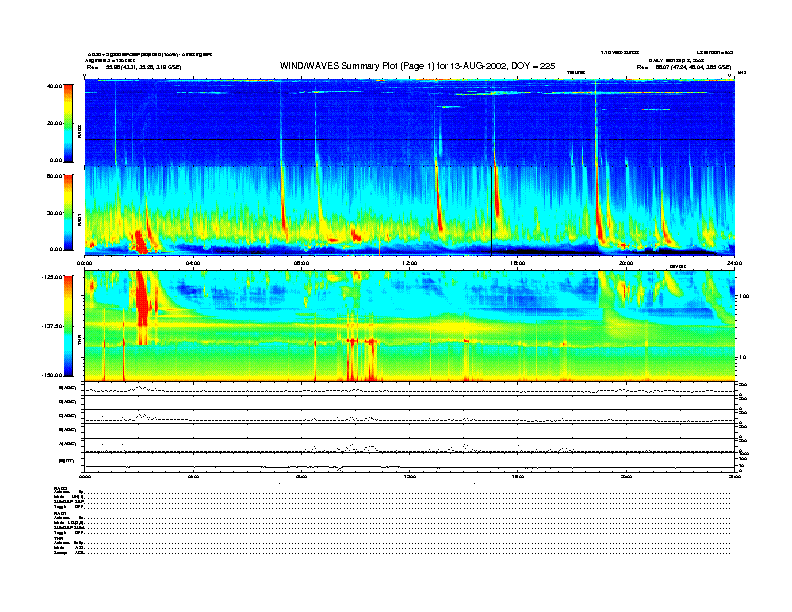This screenshot has height=612, width=792.
Task: Click the 04:00 tick label under the RAD1 spectrogram
Action: tap(193, 263)
